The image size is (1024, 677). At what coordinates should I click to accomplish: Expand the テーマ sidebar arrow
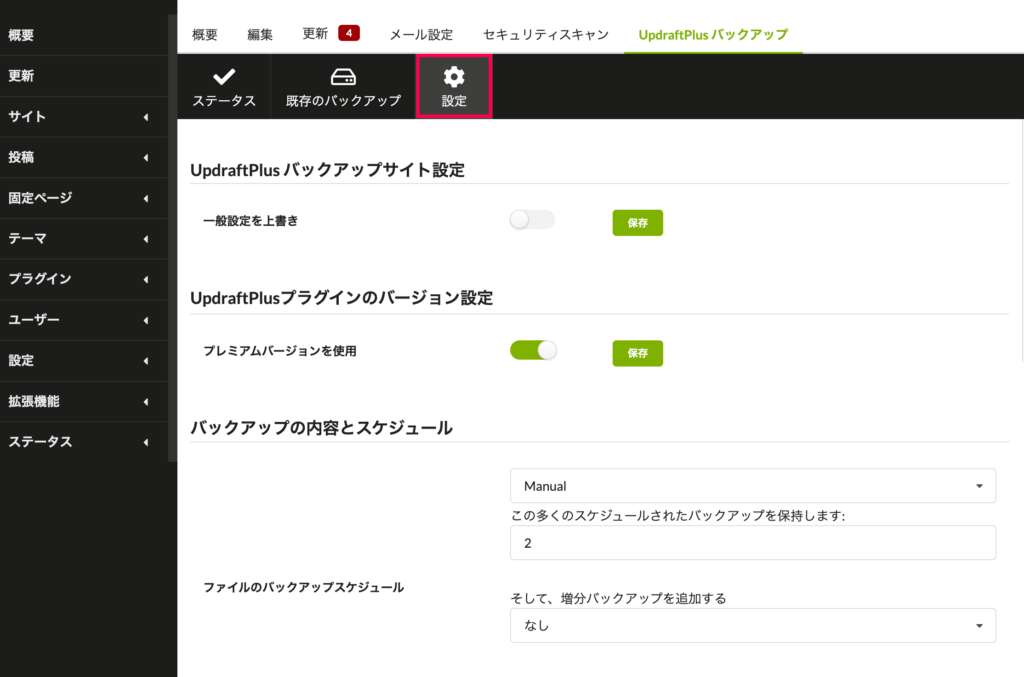146,239
